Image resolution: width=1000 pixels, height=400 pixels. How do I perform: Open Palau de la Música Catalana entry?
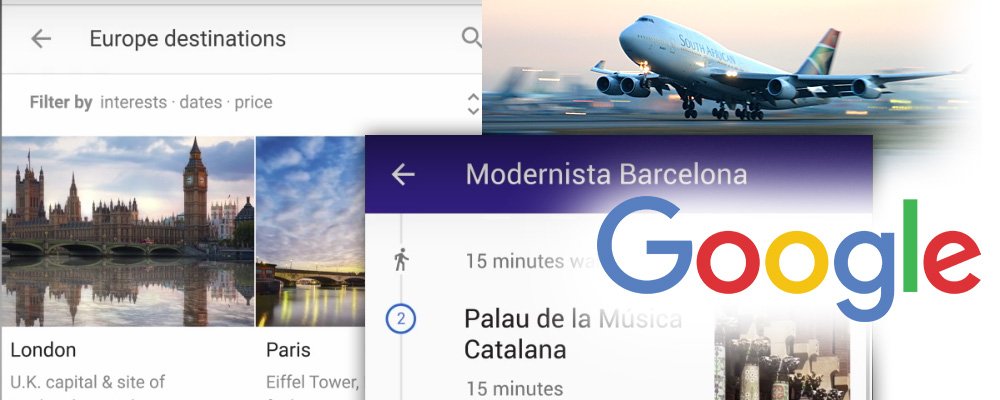(x=573, y=334)
